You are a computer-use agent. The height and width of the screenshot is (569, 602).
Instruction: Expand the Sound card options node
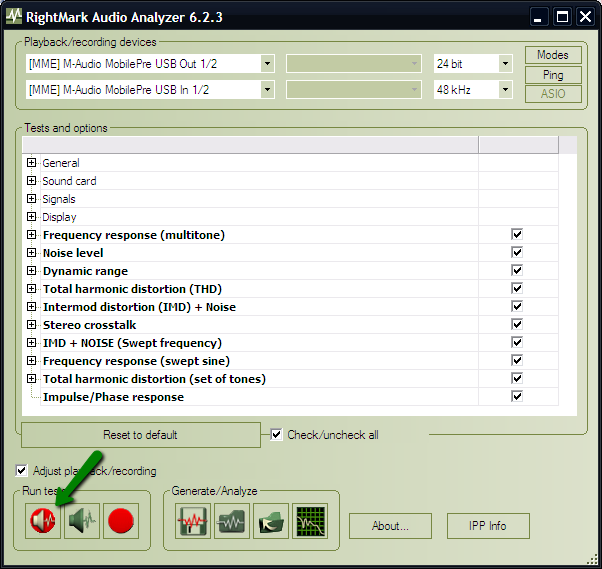click(x=31, y=180)
